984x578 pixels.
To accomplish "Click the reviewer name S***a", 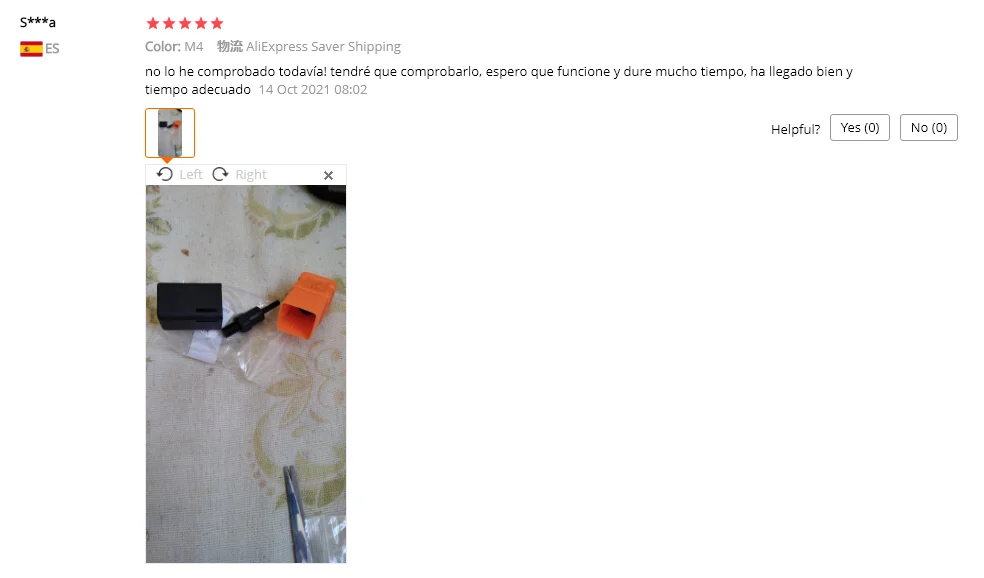I will [38, 23].
